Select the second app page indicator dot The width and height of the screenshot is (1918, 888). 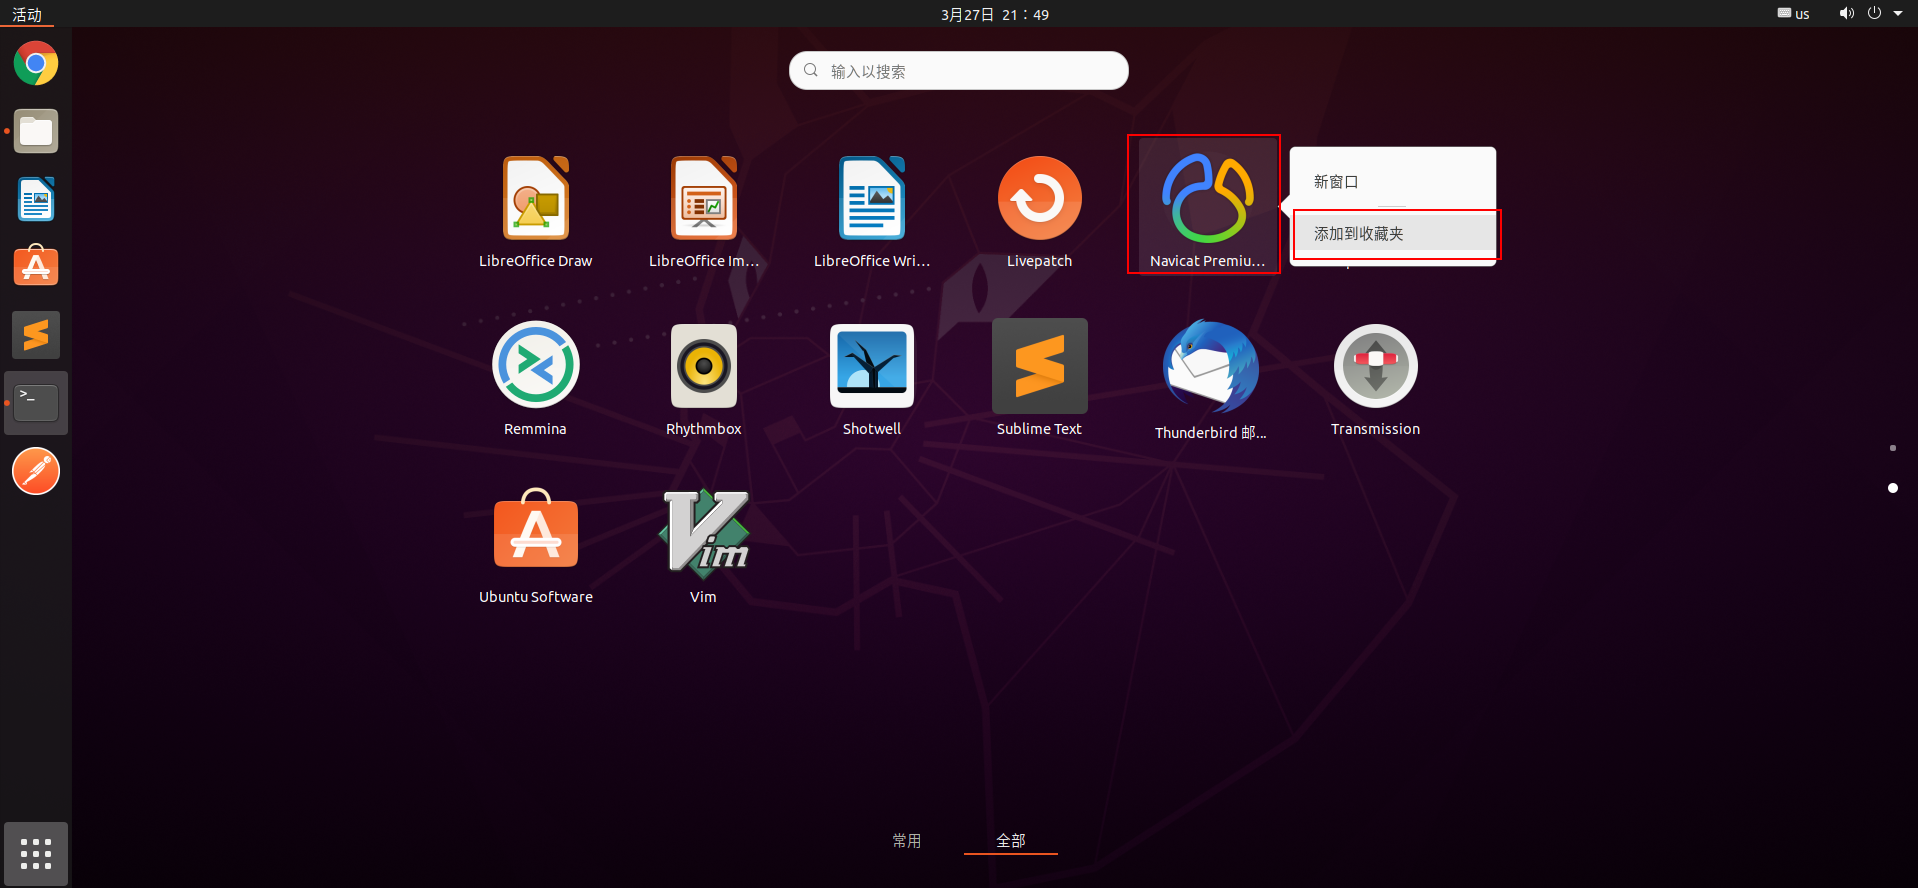(x=1893, y=488)
